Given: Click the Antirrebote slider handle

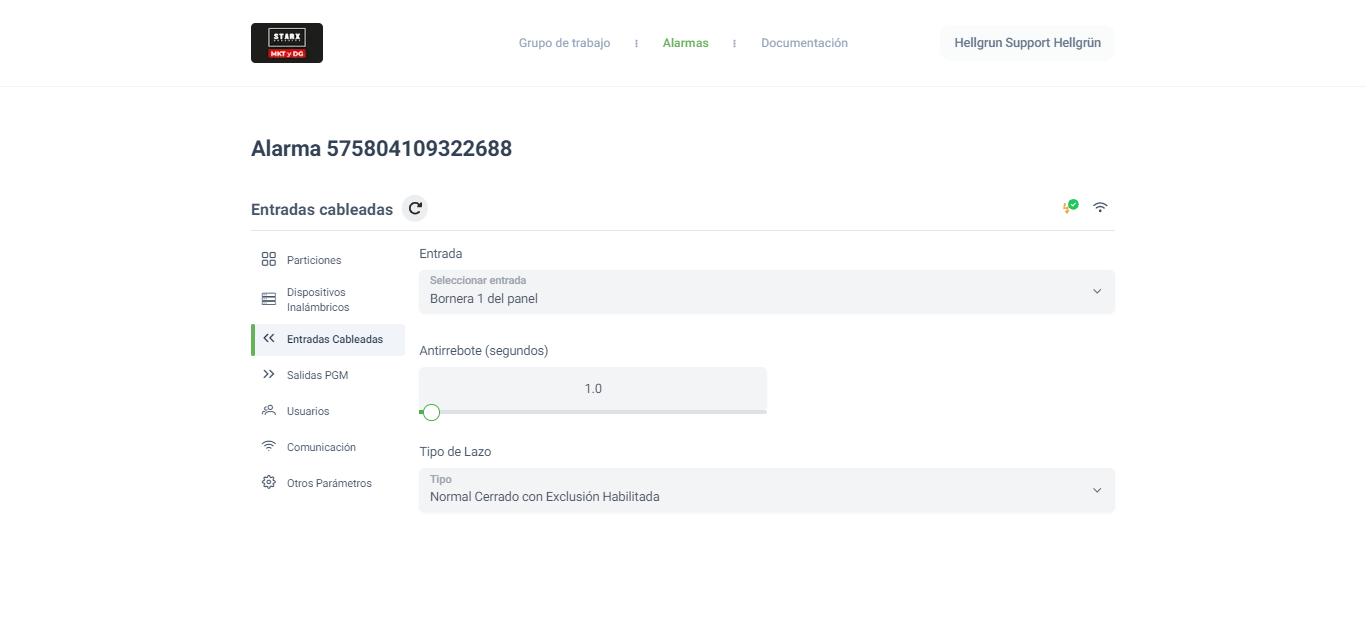Looking at the screenshot, I should click(x=431, y=412).
